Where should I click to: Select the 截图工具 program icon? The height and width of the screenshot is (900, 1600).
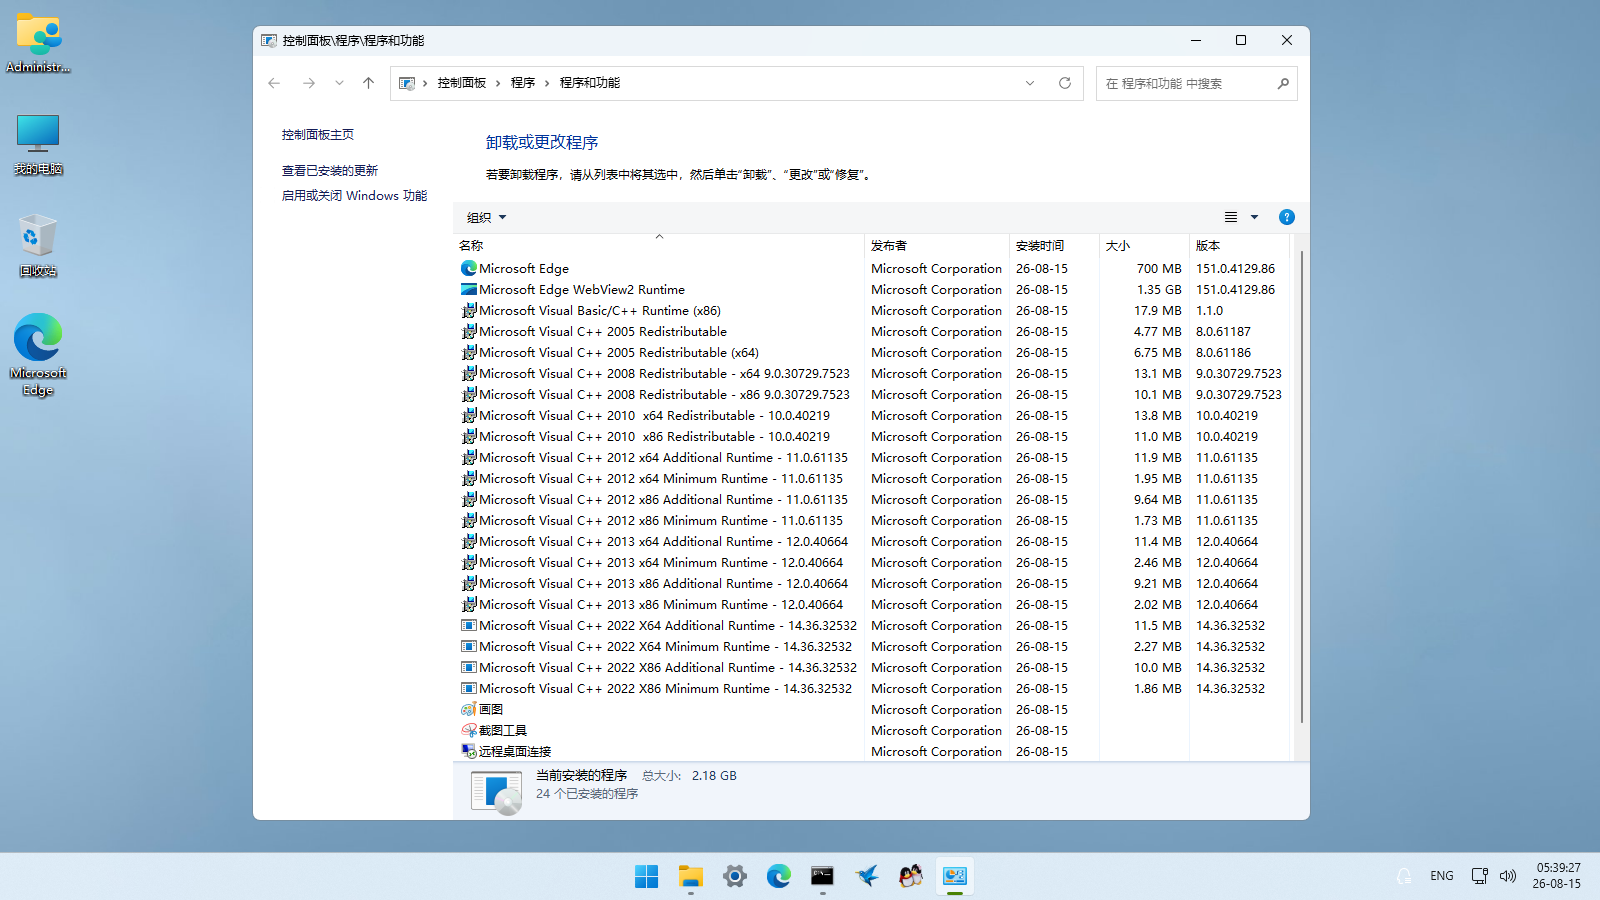click(469, 731)
